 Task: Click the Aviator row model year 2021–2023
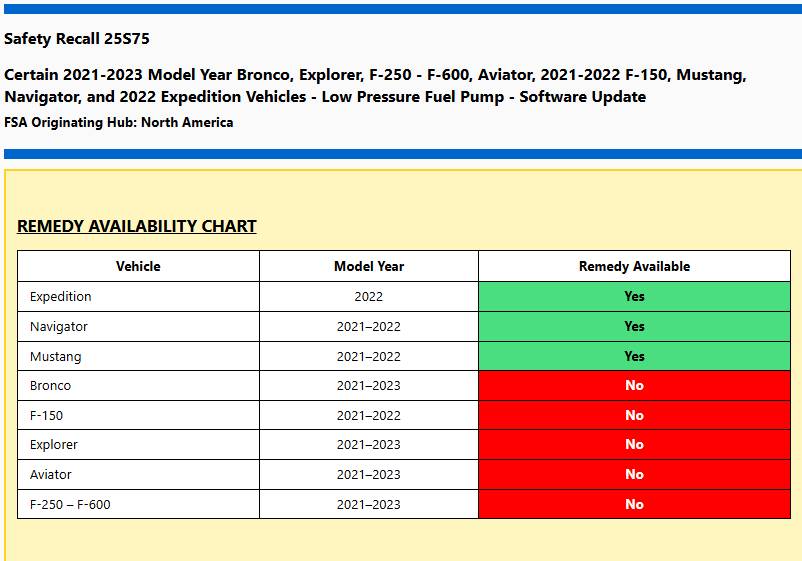(x=369, y=475)
